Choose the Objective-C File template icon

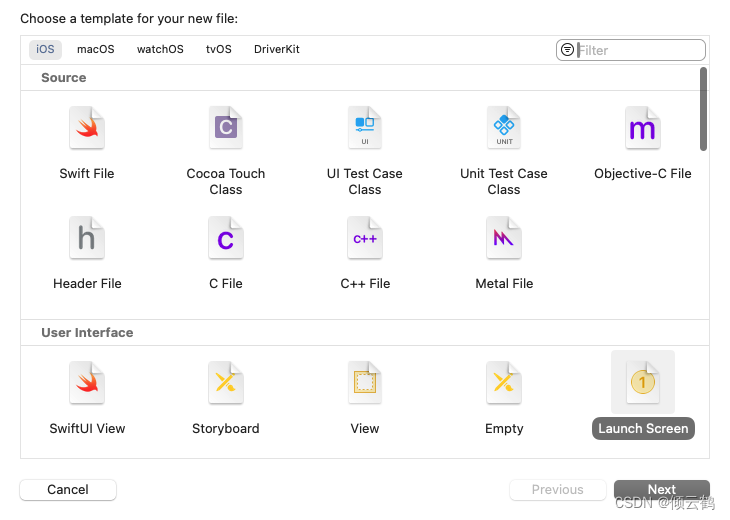(642, 128)
